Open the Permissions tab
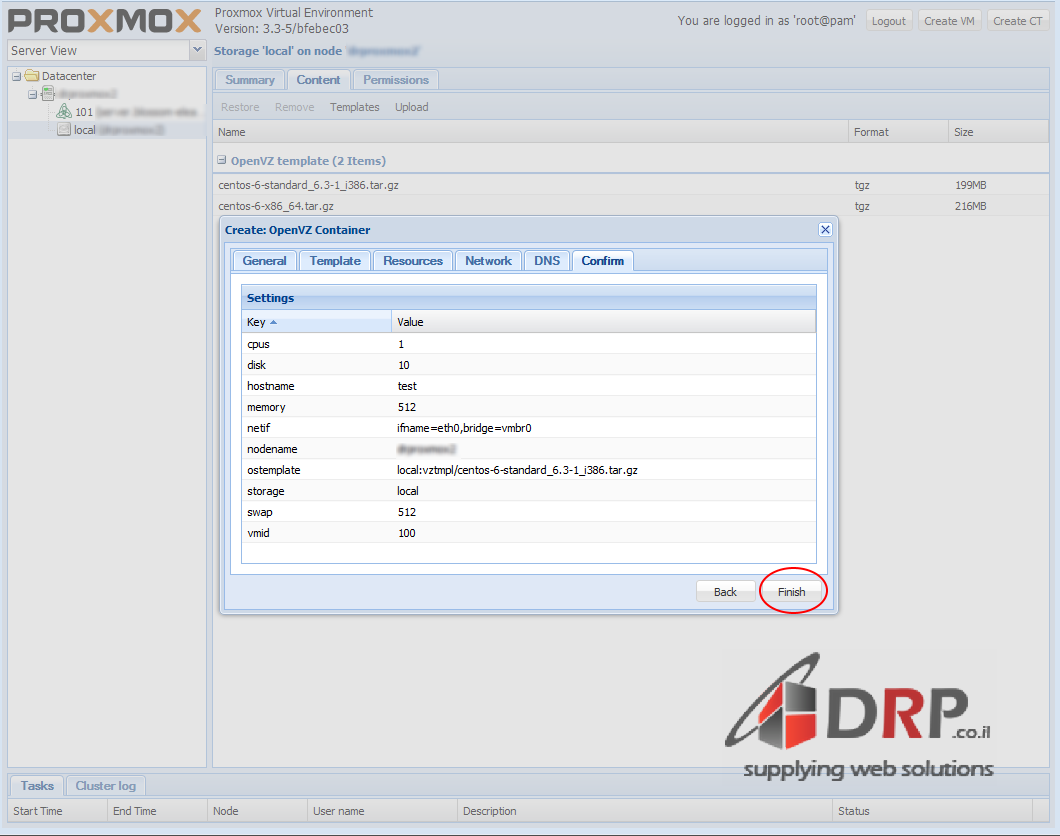The height and width of the screenshot is (836, 1060). click(395, 80)
